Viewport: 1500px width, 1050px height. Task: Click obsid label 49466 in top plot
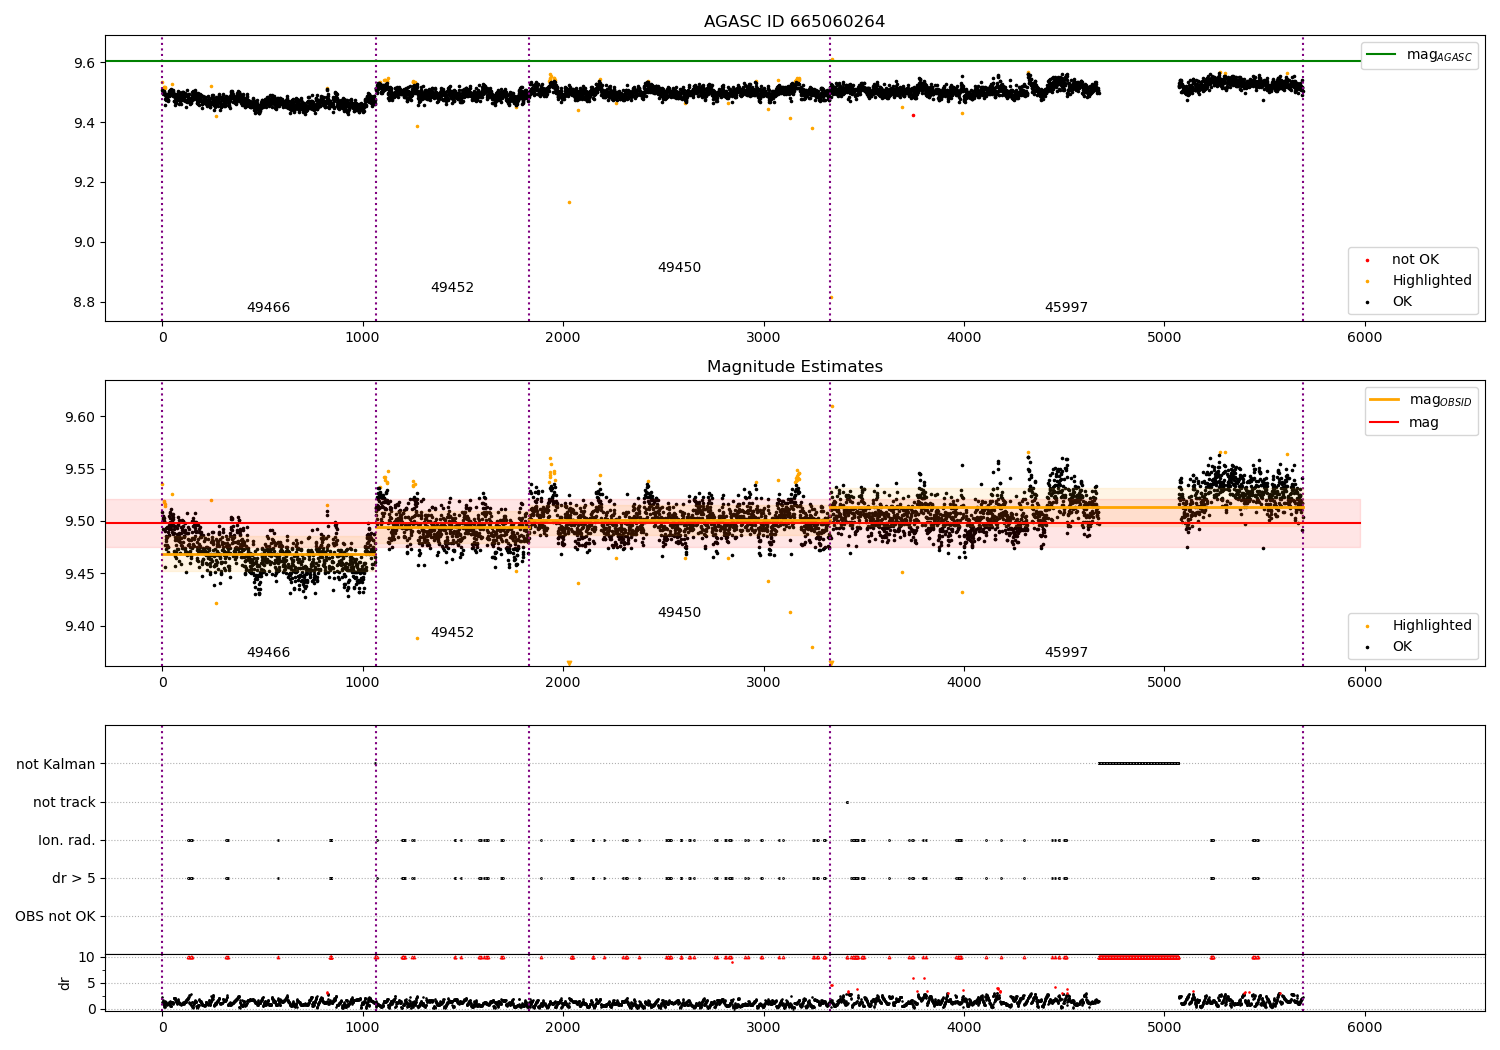268,308
